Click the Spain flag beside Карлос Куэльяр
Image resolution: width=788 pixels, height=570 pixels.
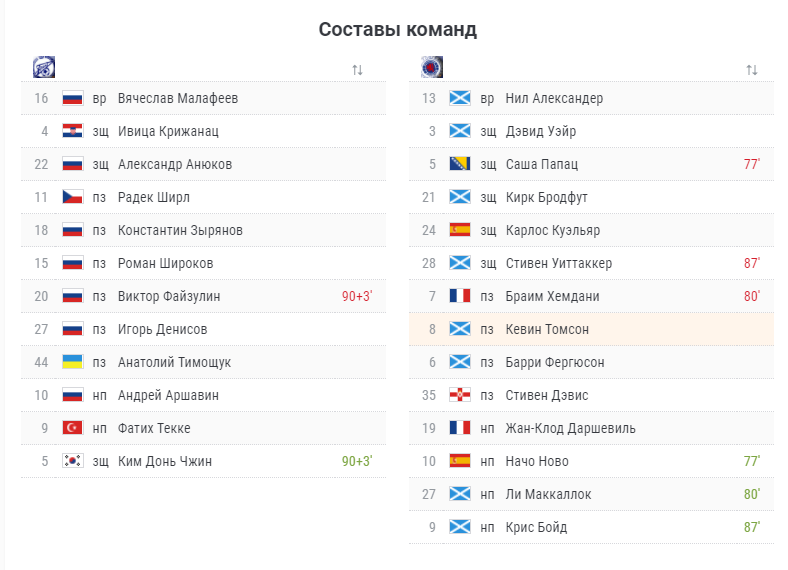(460, 230)
